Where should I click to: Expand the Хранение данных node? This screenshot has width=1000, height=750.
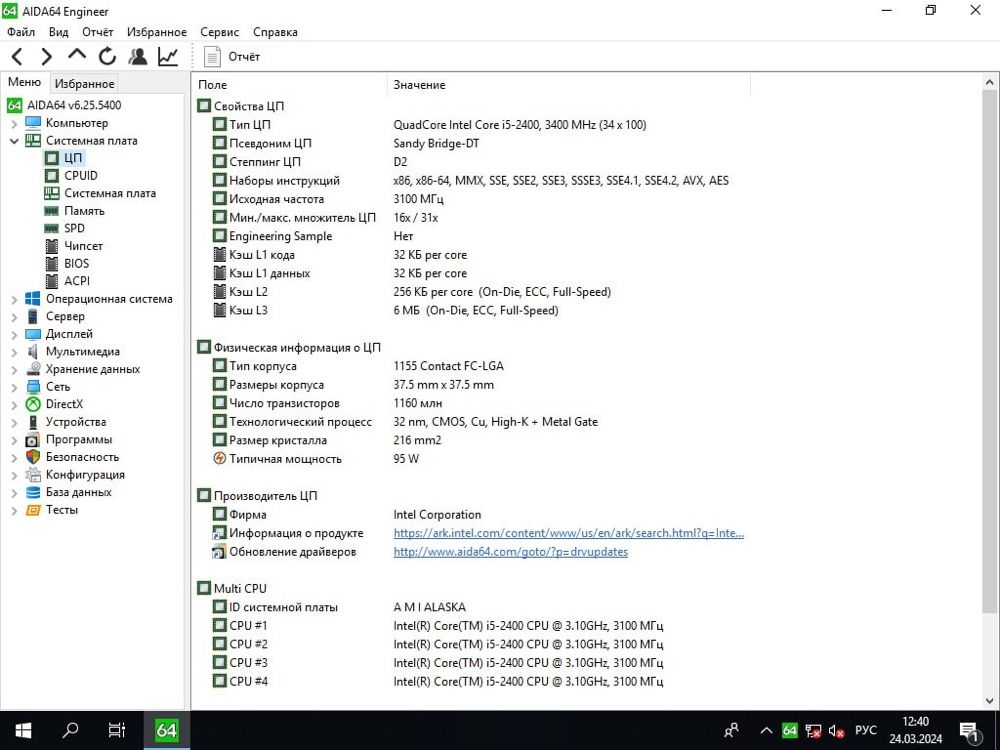(x=14, y=369)
